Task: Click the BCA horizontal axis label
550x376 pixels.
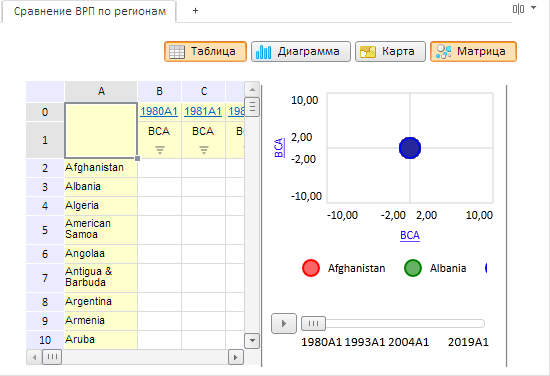Action: tap(410, 235)
